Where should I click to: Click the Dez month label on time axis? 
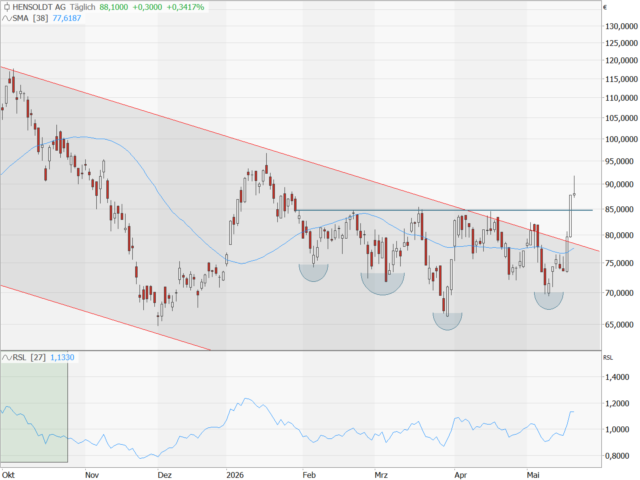164,475
